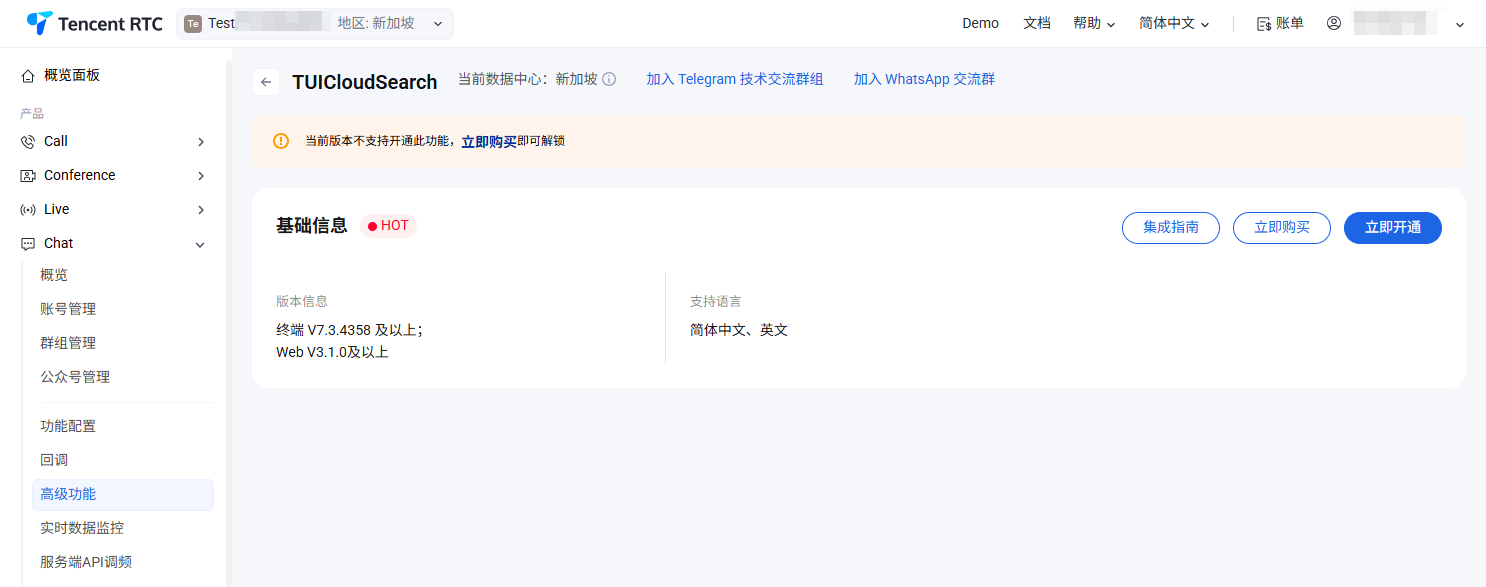Open 概览 under Chat
The width and height of the screenshot is (1486, 587).
(54, 275)
